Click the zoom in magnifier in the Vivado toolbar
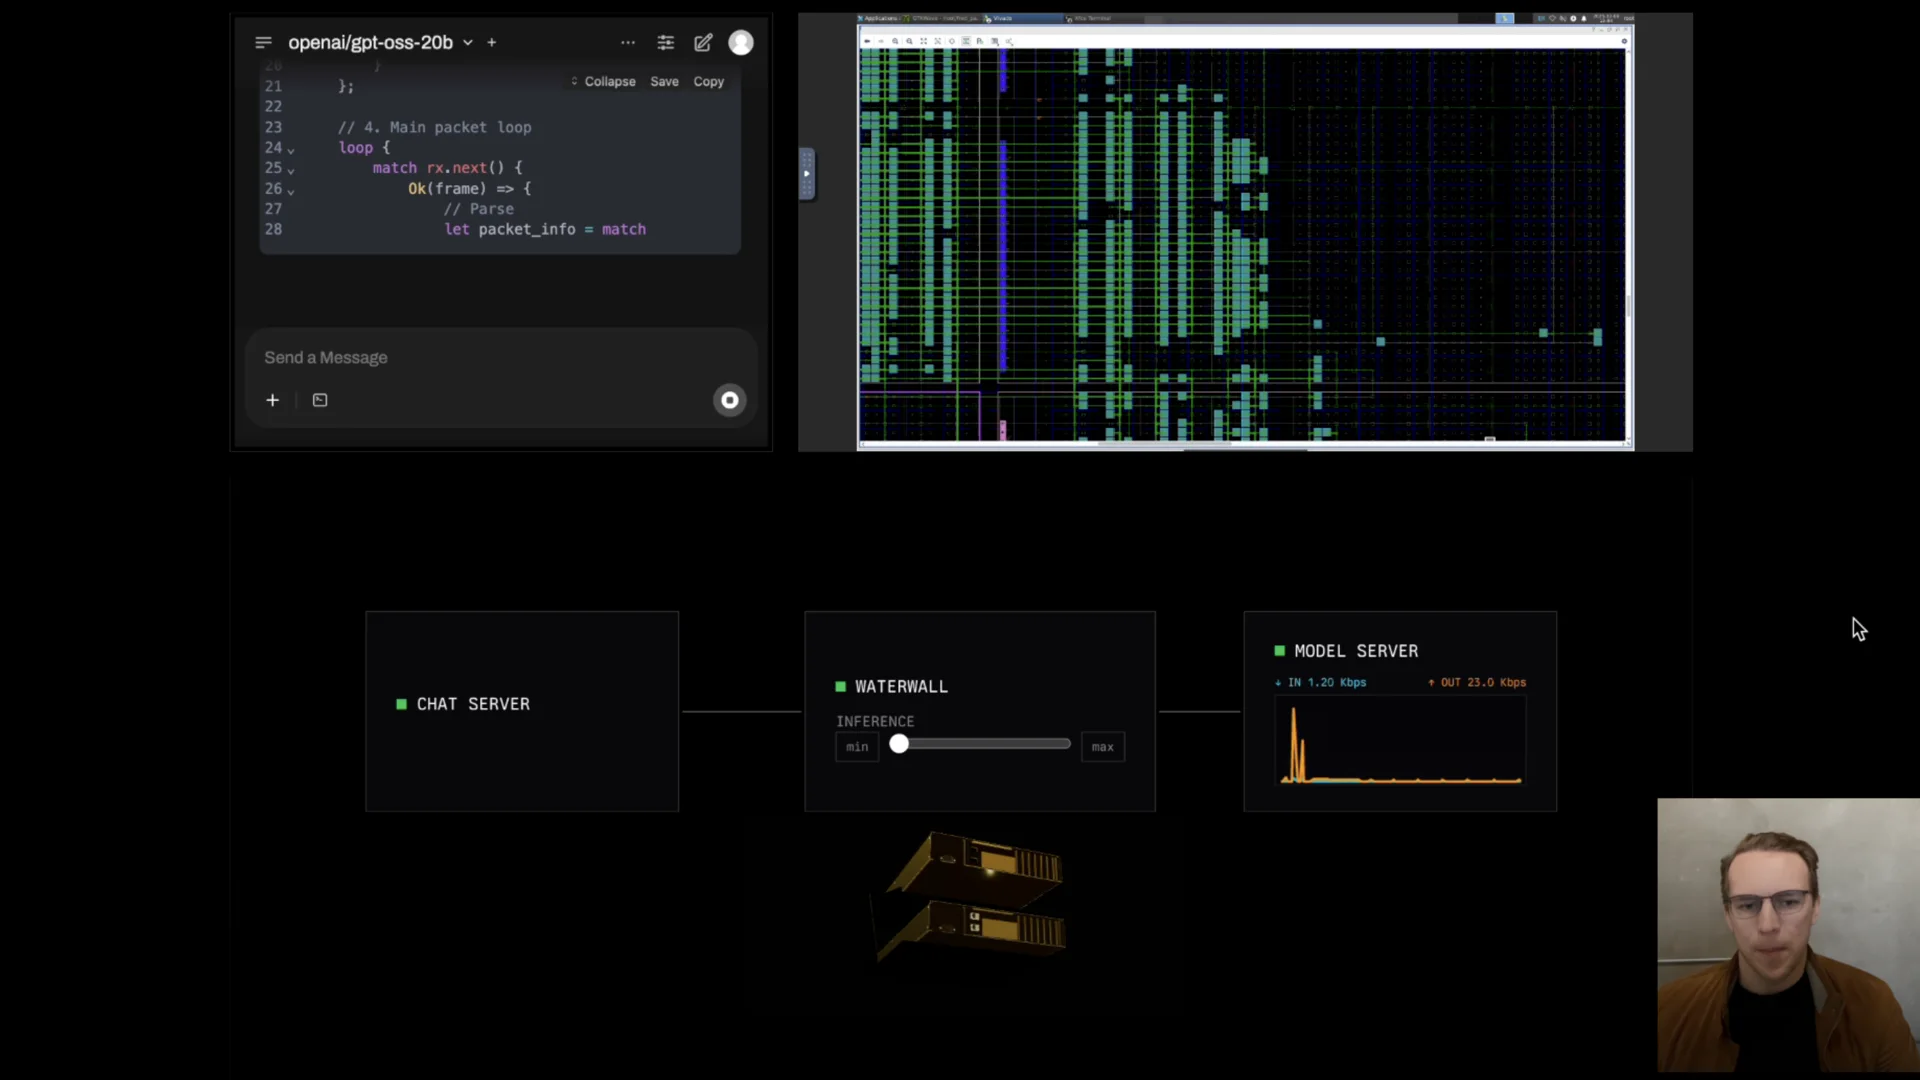The width and height of the screenshot is (1920, 1080). (895, 41)
